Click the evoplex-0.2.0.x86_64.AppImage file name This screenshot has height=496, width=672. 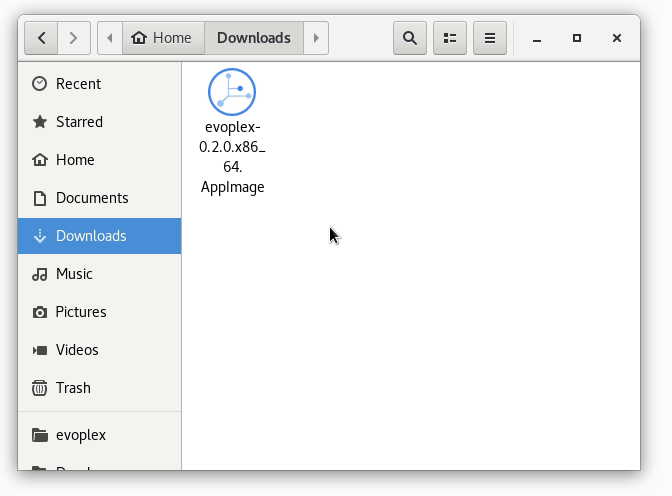coord(232,157)
